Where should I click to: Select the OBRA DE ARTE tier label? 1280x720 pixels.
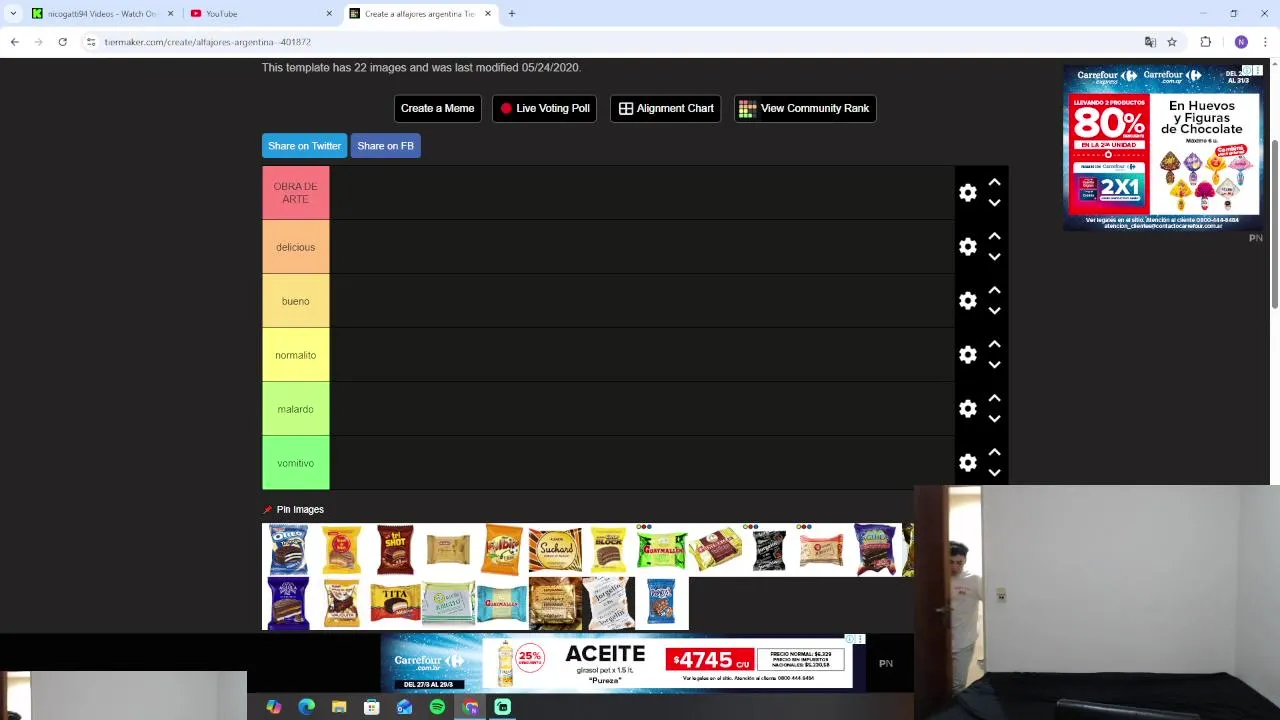[x=295, y=193]
